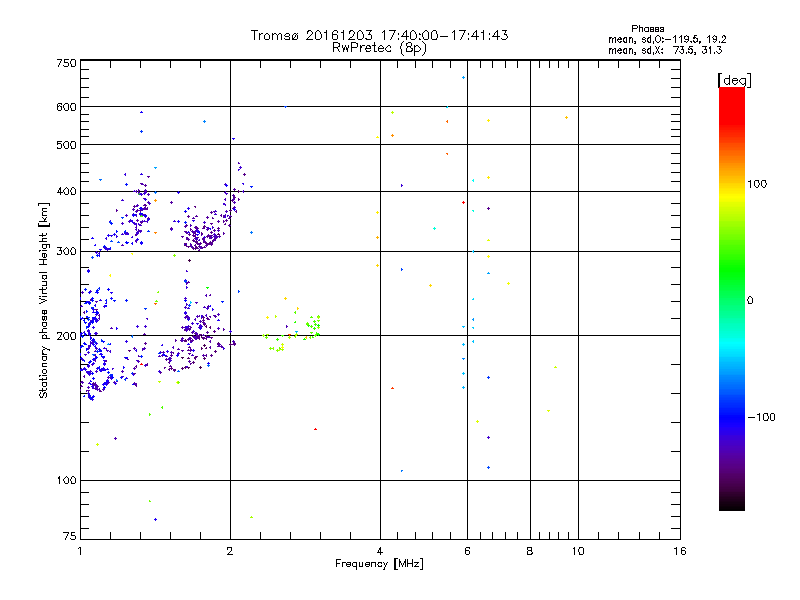Click the '200' height axis tick label

tap(66, 336)
